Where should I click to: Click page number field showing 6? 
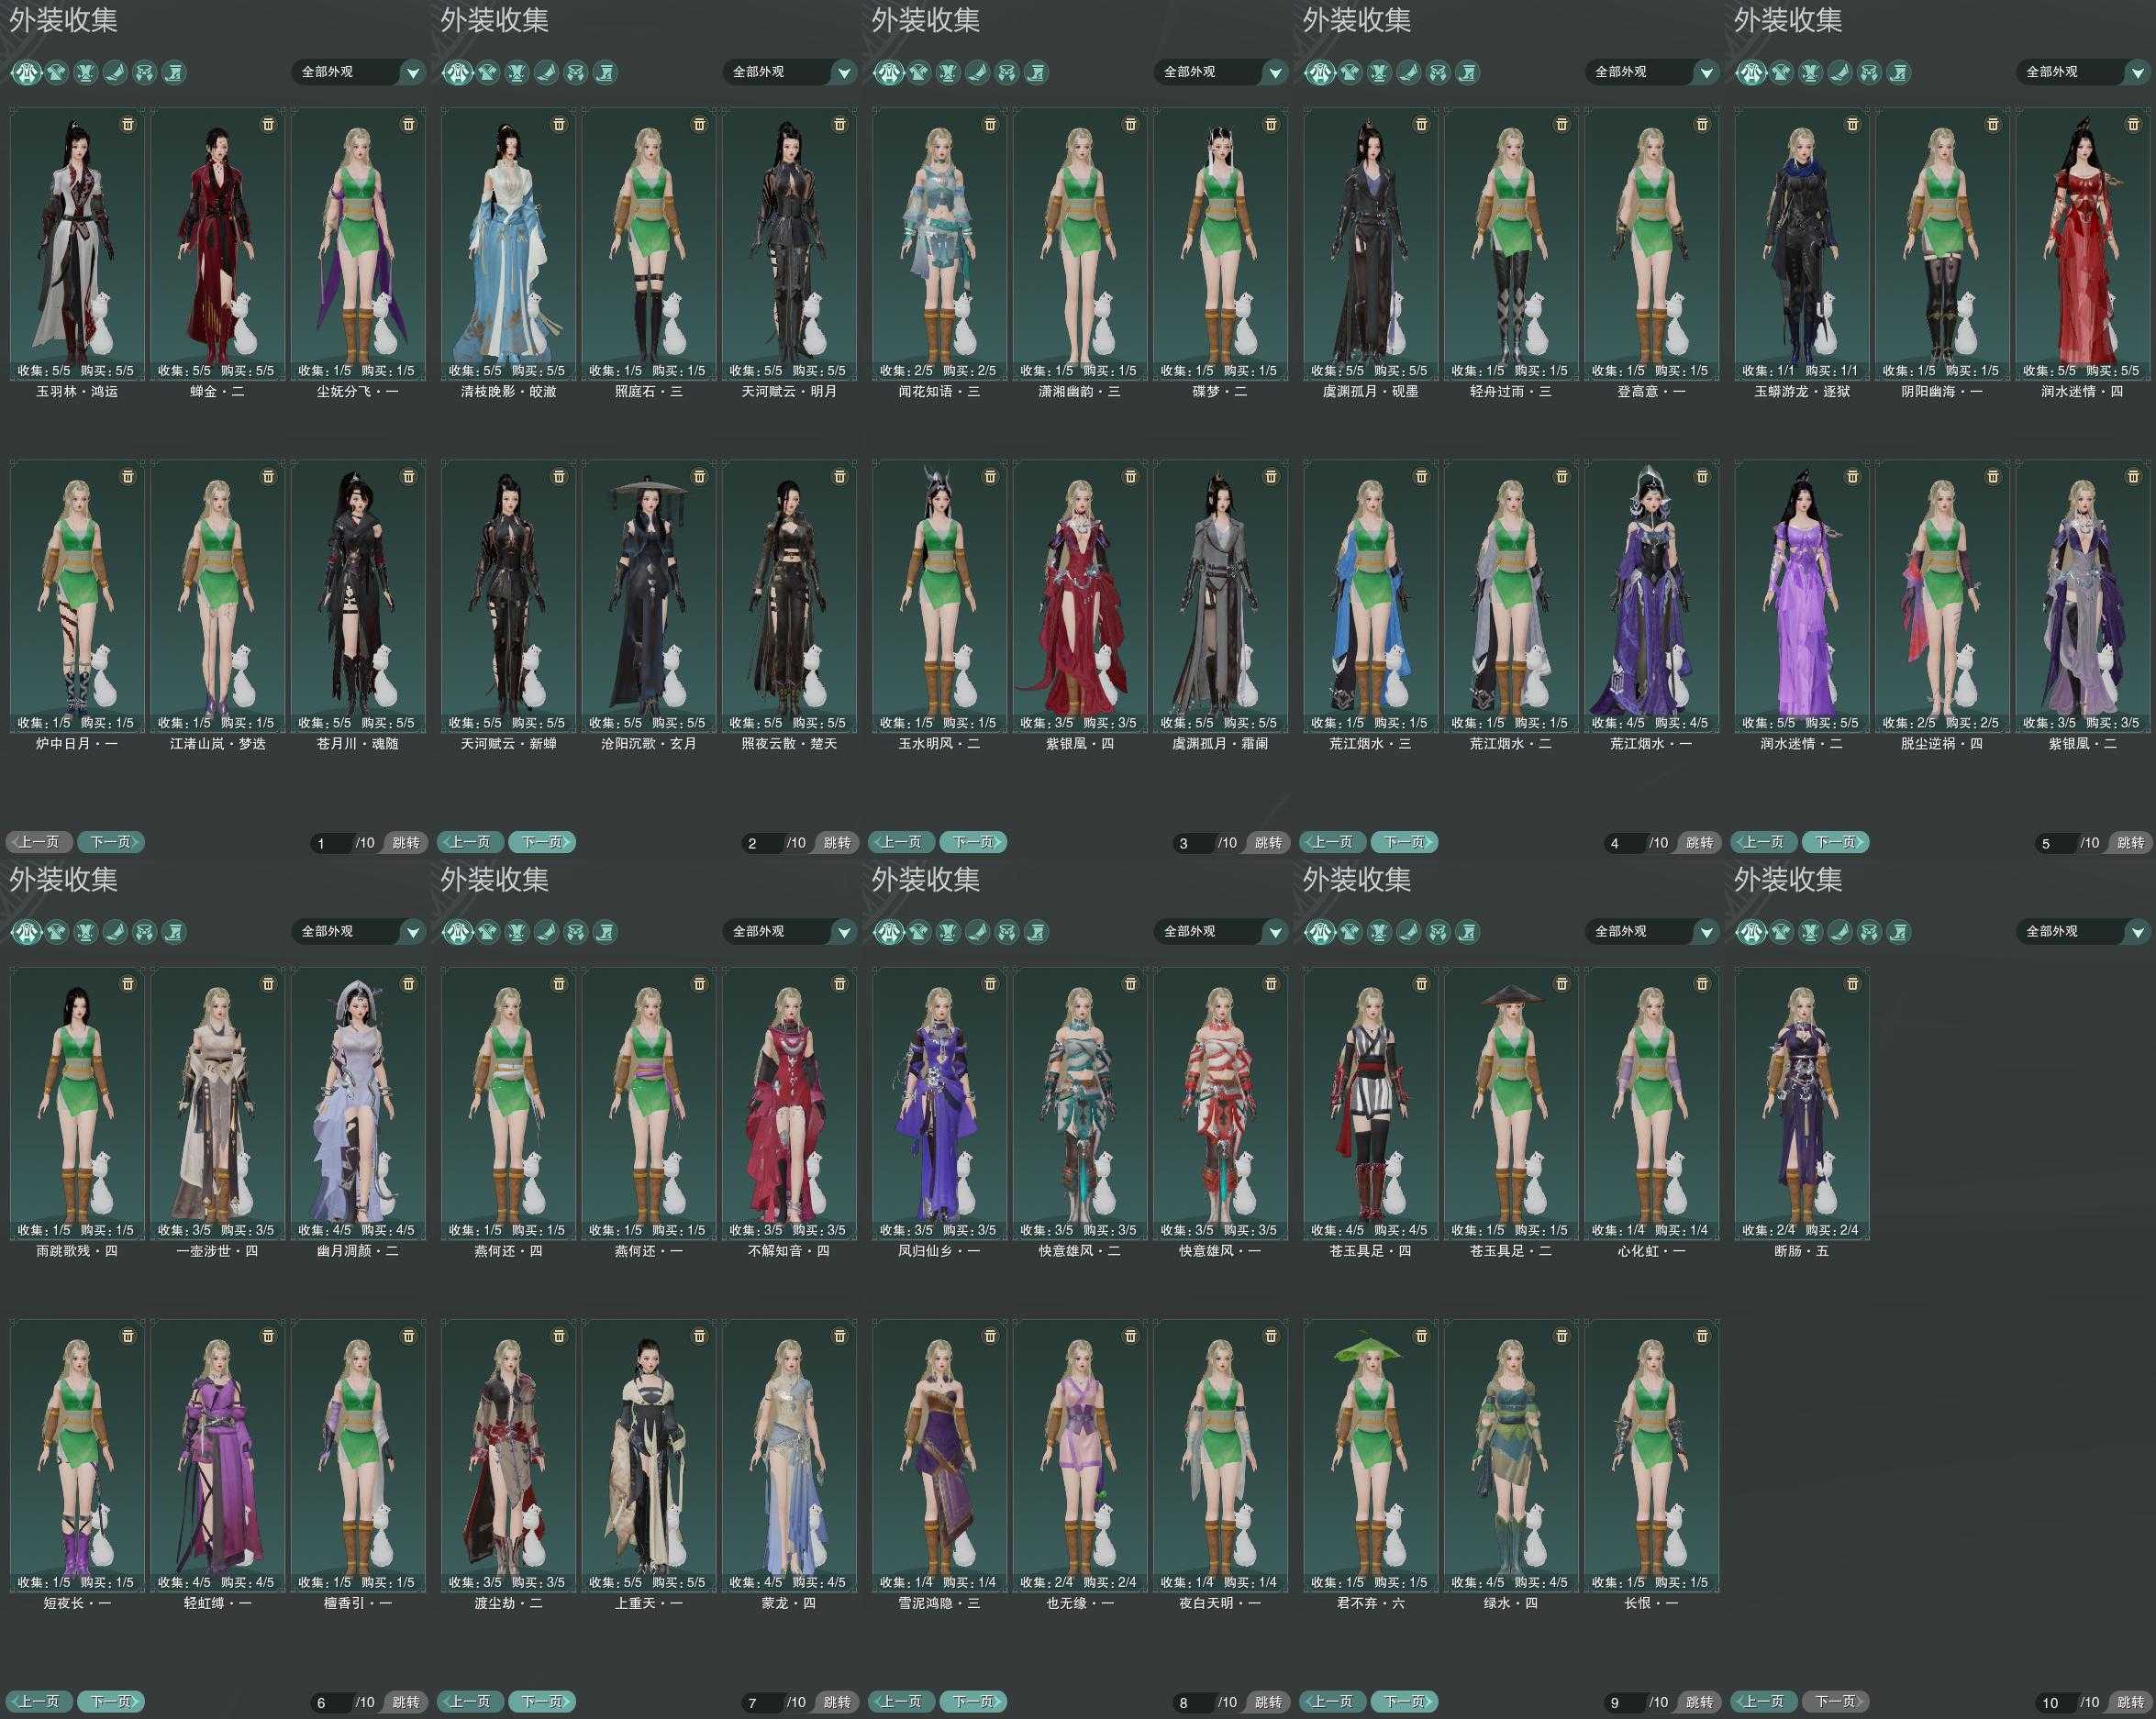tap(332, 1702)
